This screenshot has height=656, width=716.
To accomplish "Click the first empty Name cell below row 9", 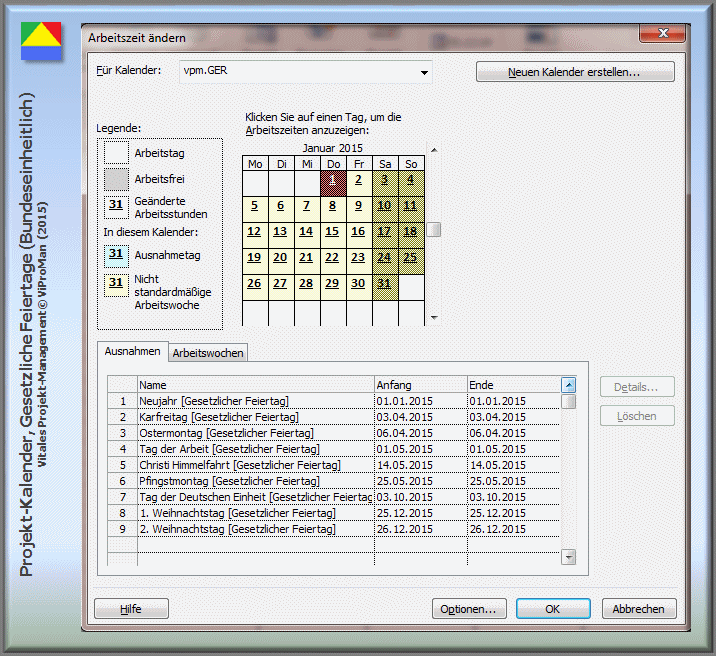I will click(x=256, y=545).
